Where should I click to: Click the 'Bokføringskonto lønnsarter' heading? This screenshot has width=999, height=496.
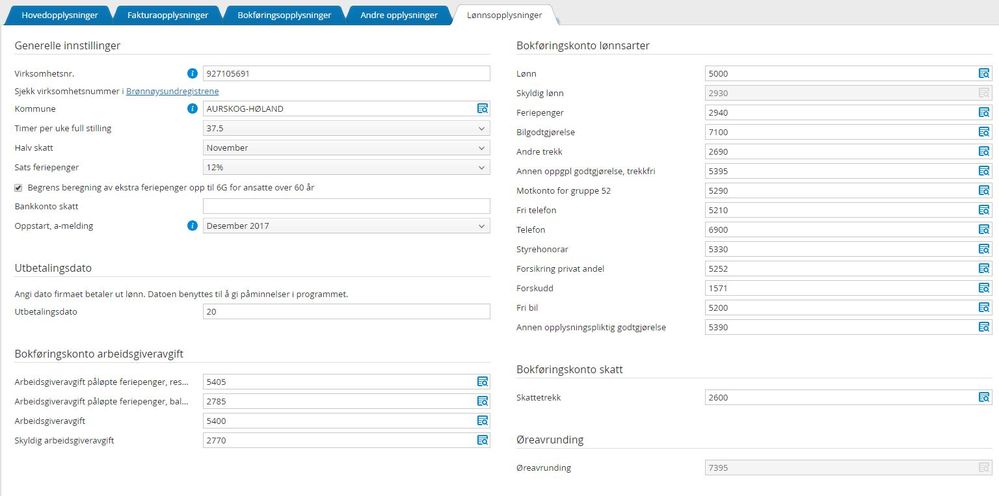coord(582,46)
